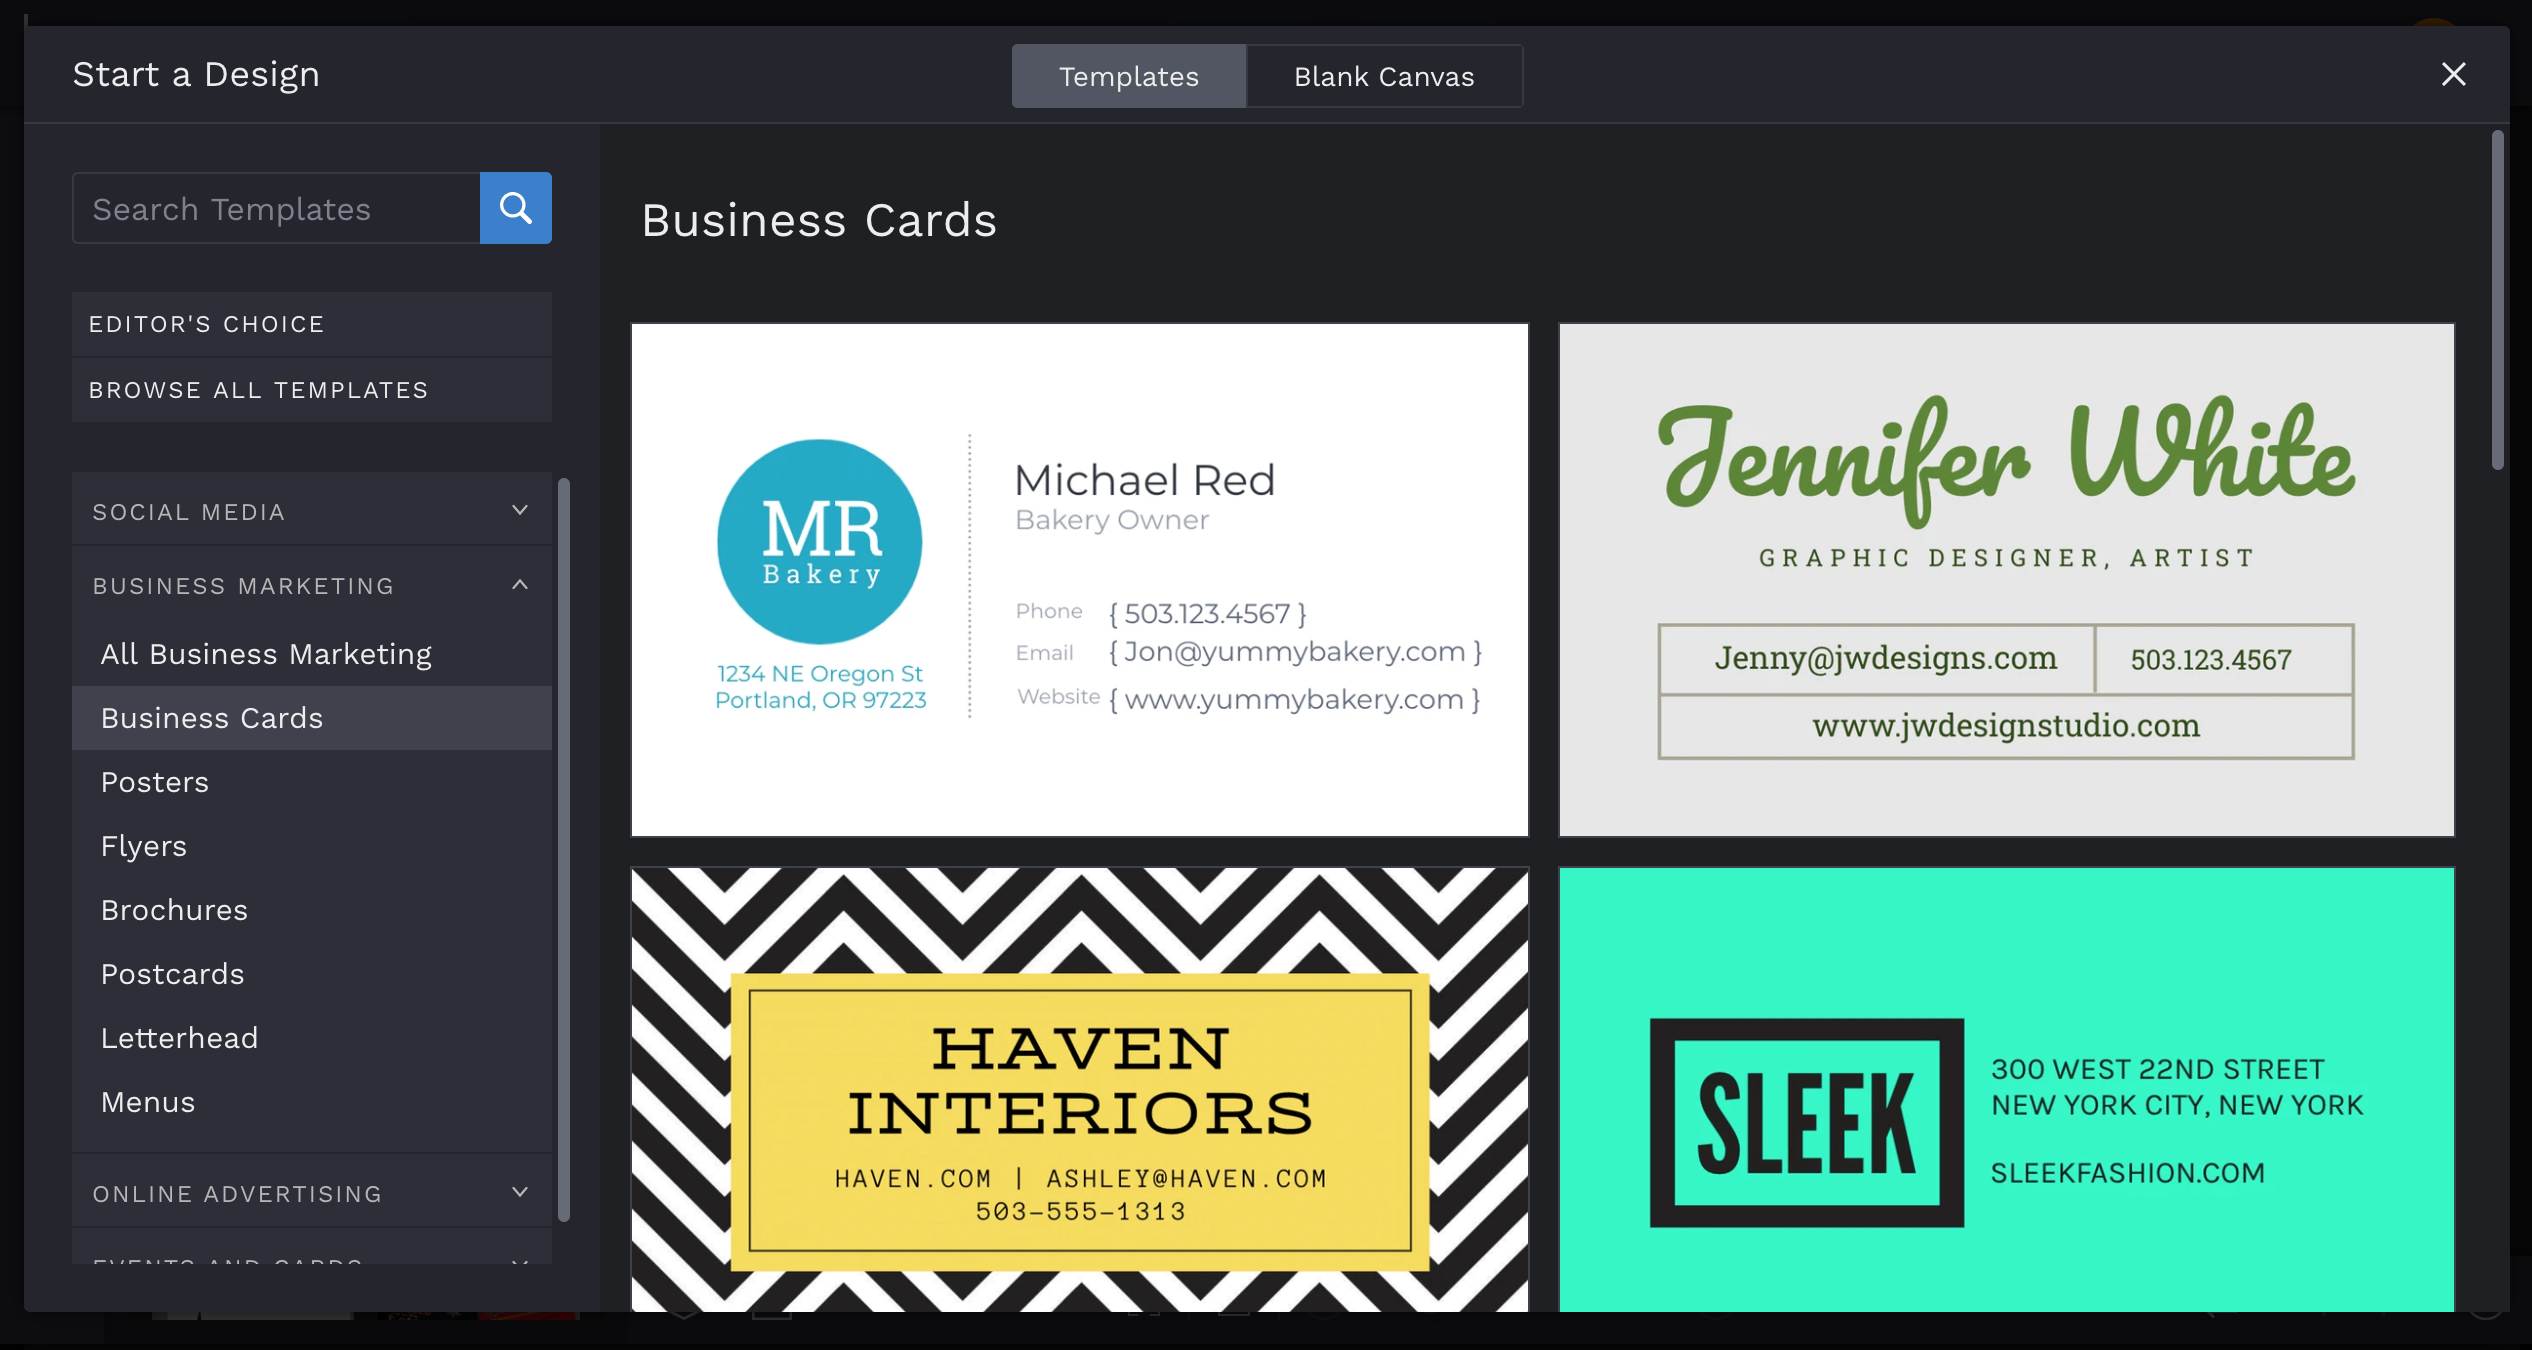
Task: Select the Templates tab
Action: (1129, 76)
